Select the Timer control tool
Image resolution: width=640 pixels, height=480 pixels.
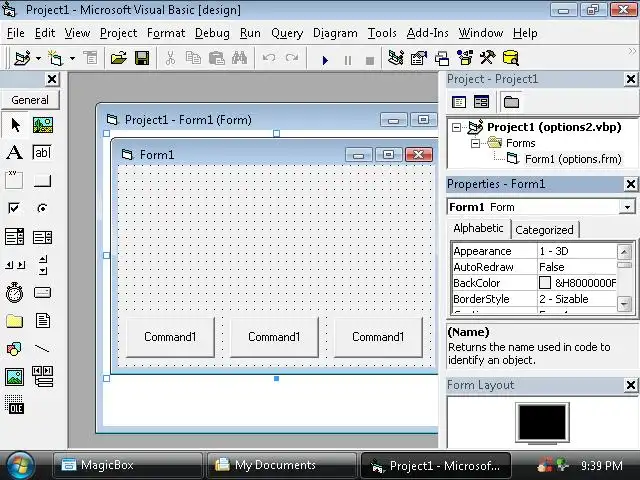[15, 293]
